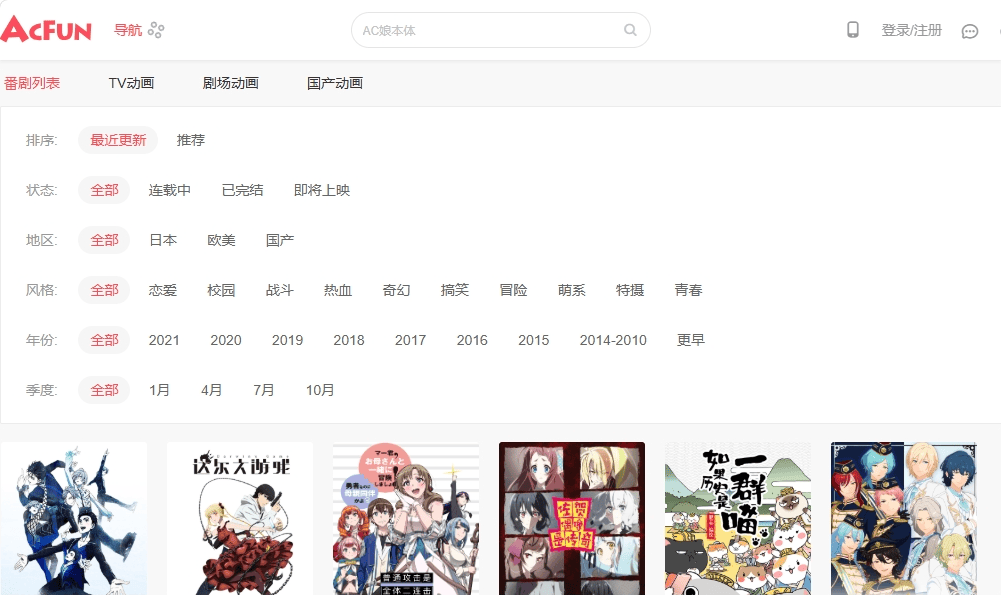This screenshot has width=1001, height=595.
Task: Open the ice skaters anime poster
Action: click(73, 518)
